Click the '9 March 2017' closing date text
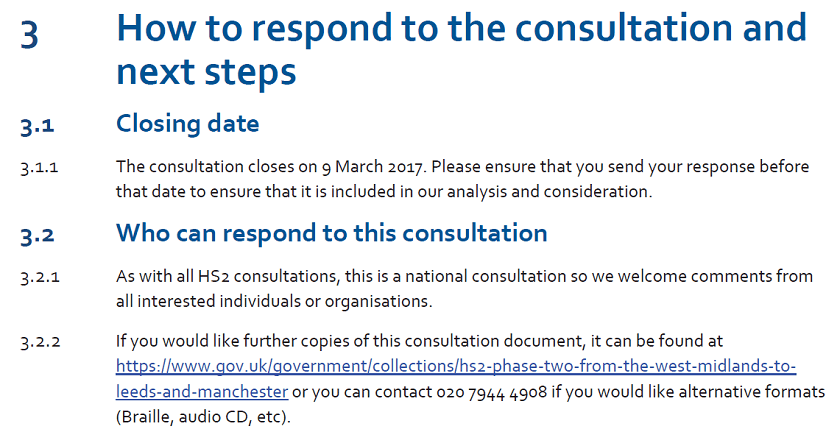Image resolution: width=840 pixels, height=432 pixels. [x=372, y=167]
